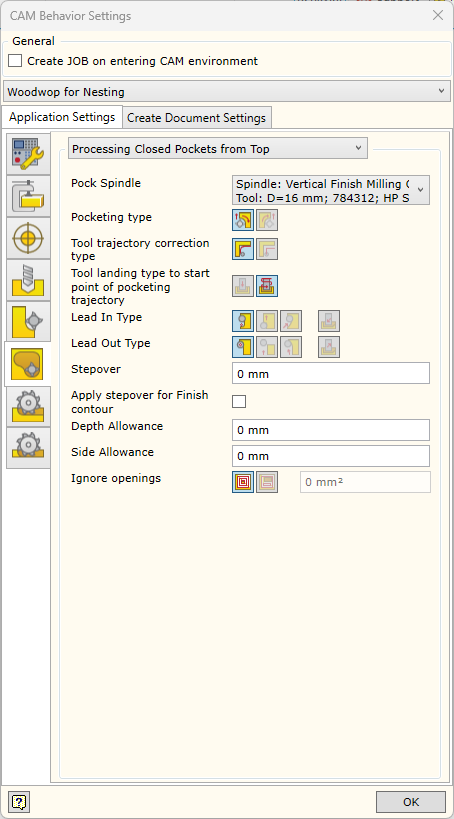Open help with the question mark icon
Image resolution: width=454 pixels, height=819 pixels.
pos(19,801)
